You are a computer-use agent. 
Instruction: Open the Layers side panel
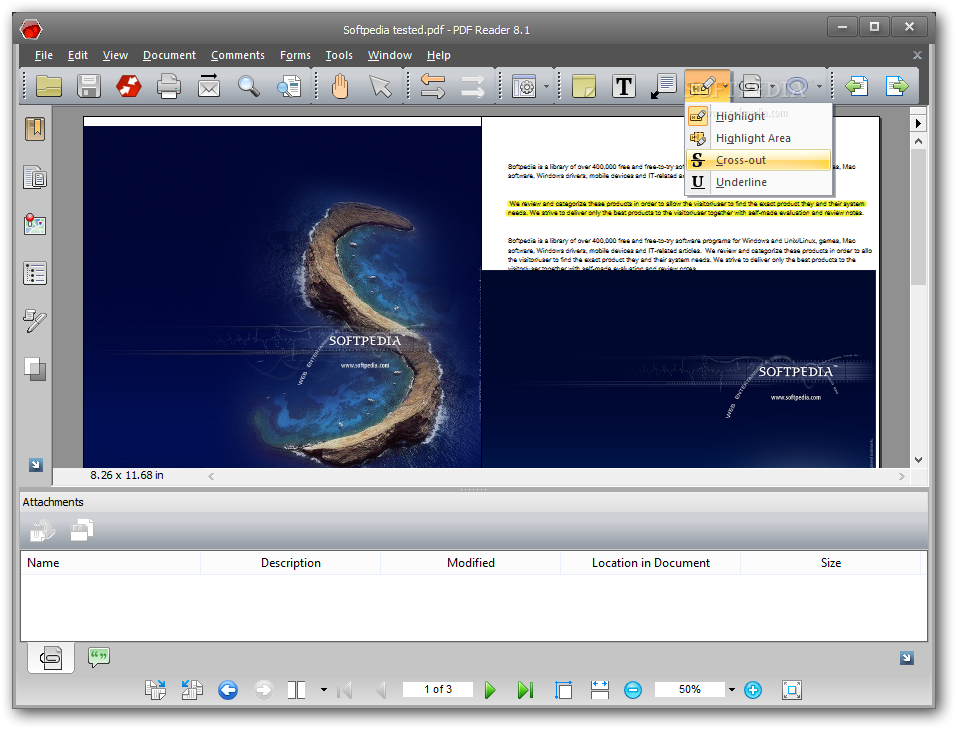pos(35,369)
